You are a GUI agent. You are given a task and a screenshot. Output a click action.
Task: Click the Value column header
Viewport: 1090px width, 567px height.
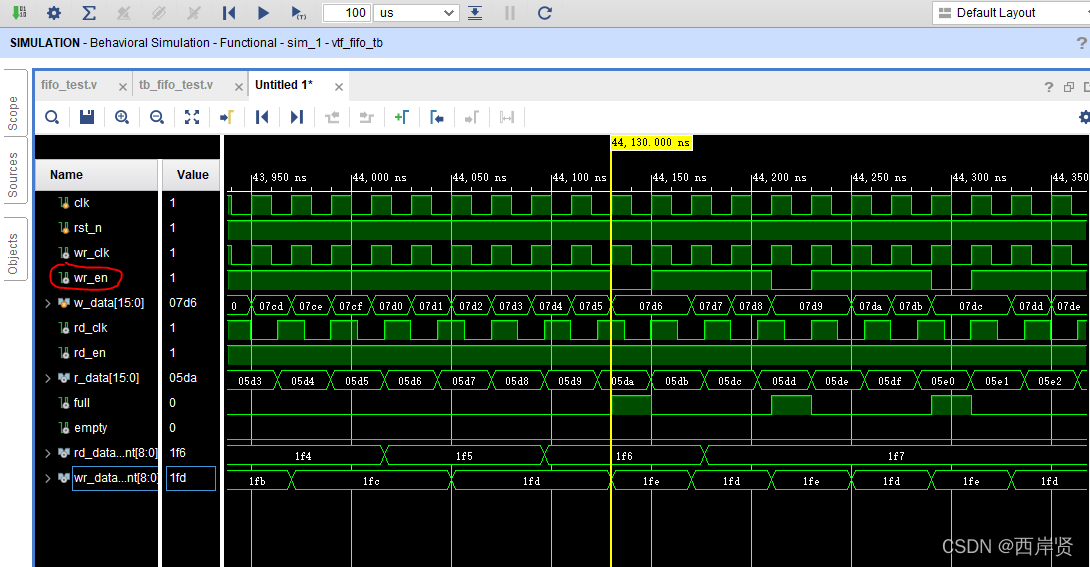coord(191,175)
